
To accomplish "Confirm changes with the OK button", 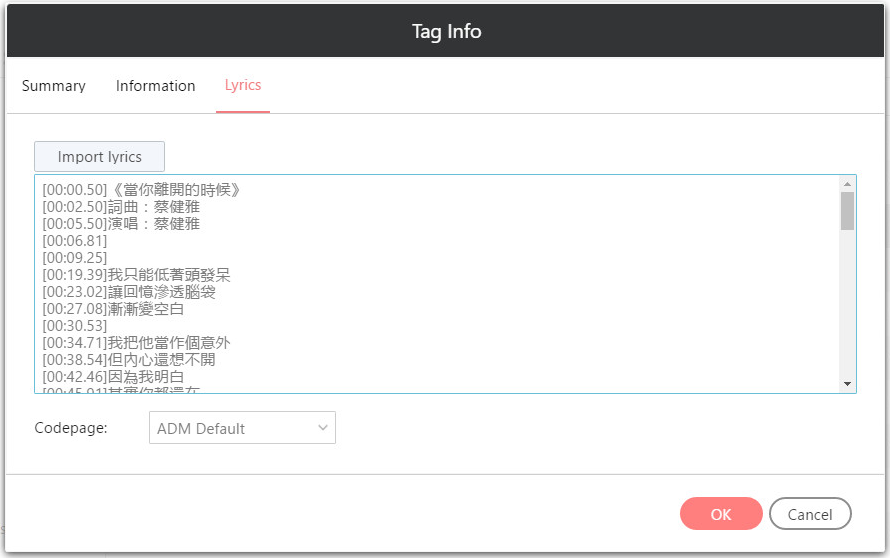I will pyautogui.click(x=721, y=514).
